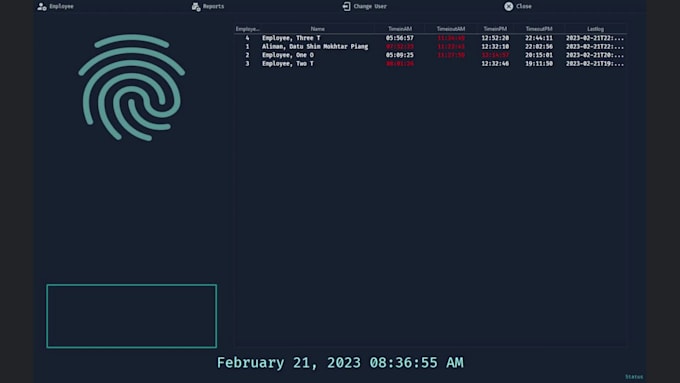Click the TimeoutPM value 22:02:56
Image resolution: width=680 pixels, height=383 pixels.
(x=539, y=47)
